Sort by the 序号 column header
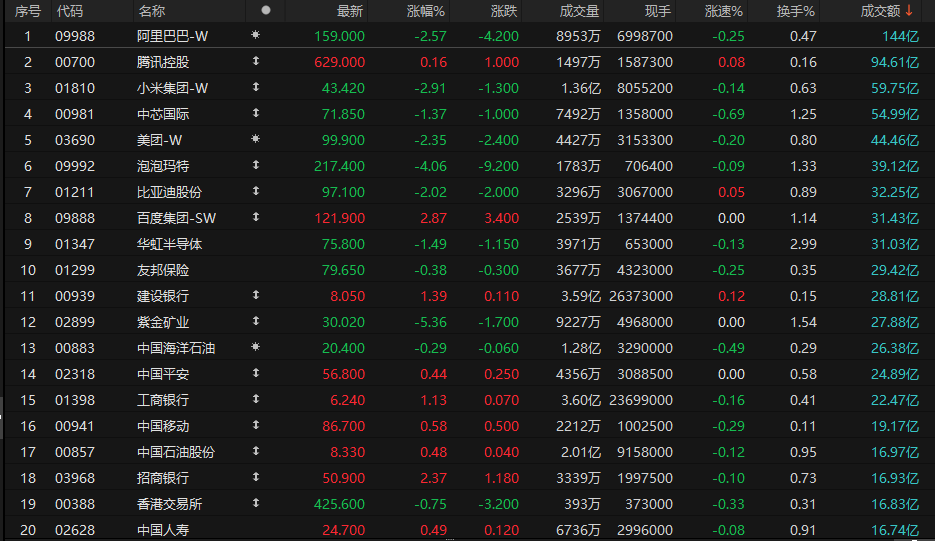Image resolution: width=935 pixels, height=541 pixels. [27, 11]
